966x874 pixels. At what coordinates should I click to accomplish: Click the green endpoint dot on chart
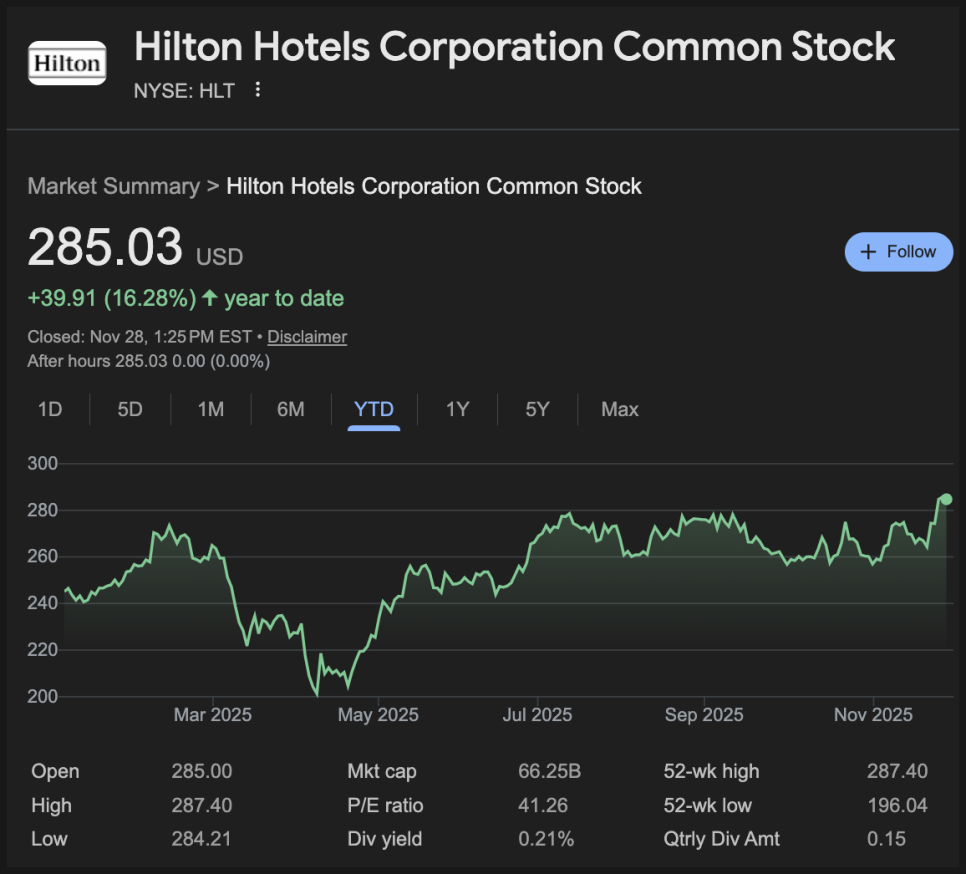(x=946, y=499)
